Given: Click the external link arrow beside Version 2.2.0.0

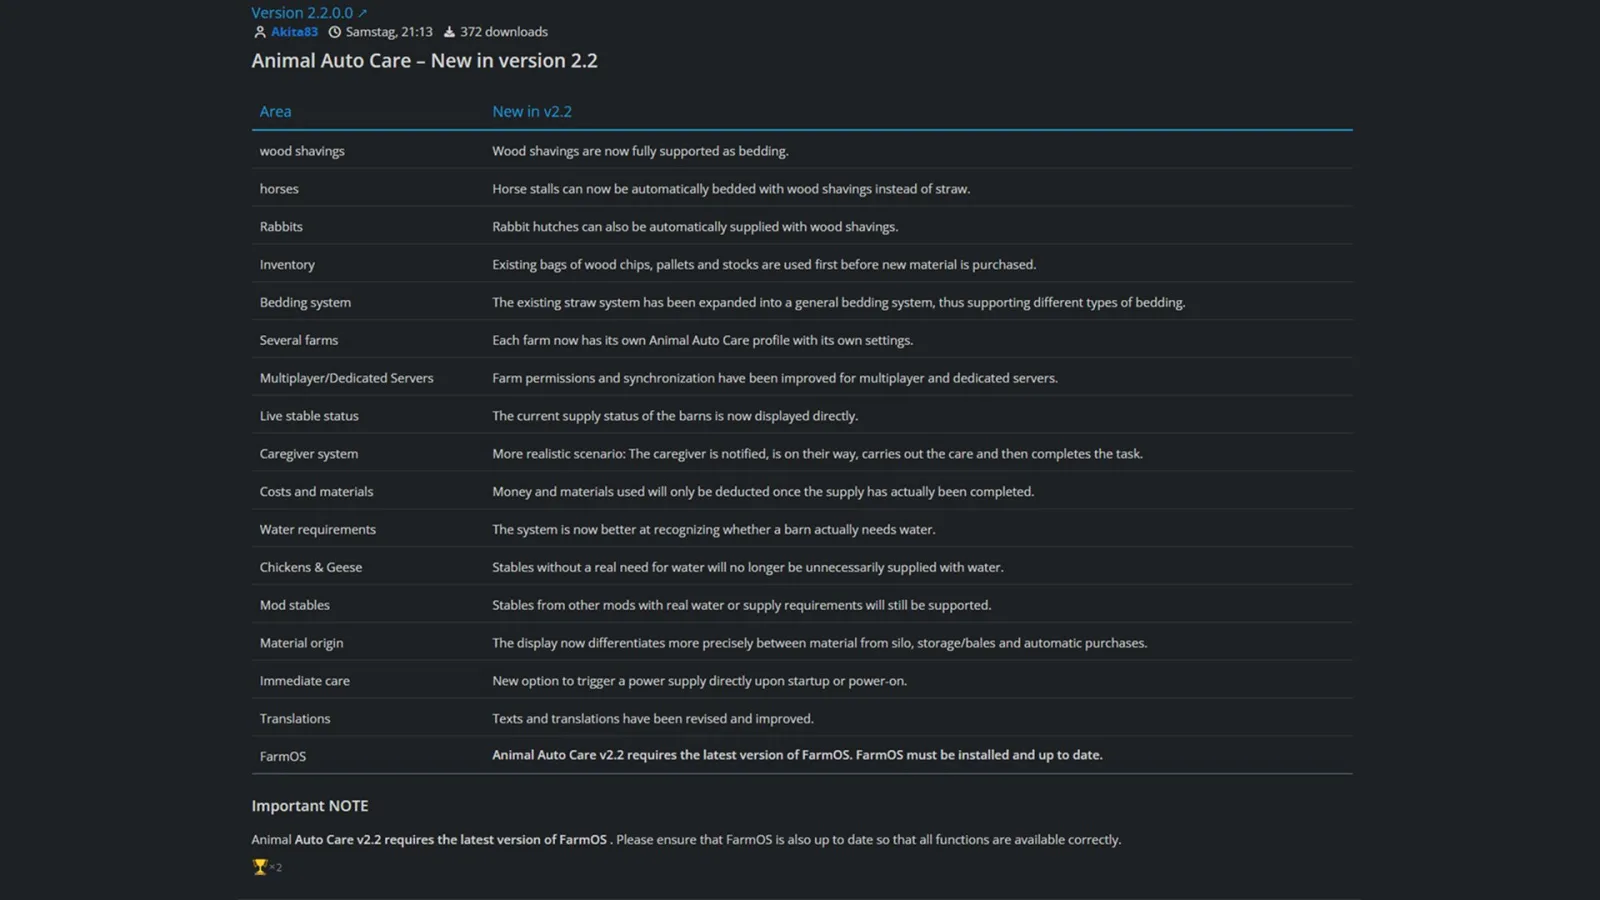Looking at the screenshot, I should pyautogui.click(x=362, y=13).
